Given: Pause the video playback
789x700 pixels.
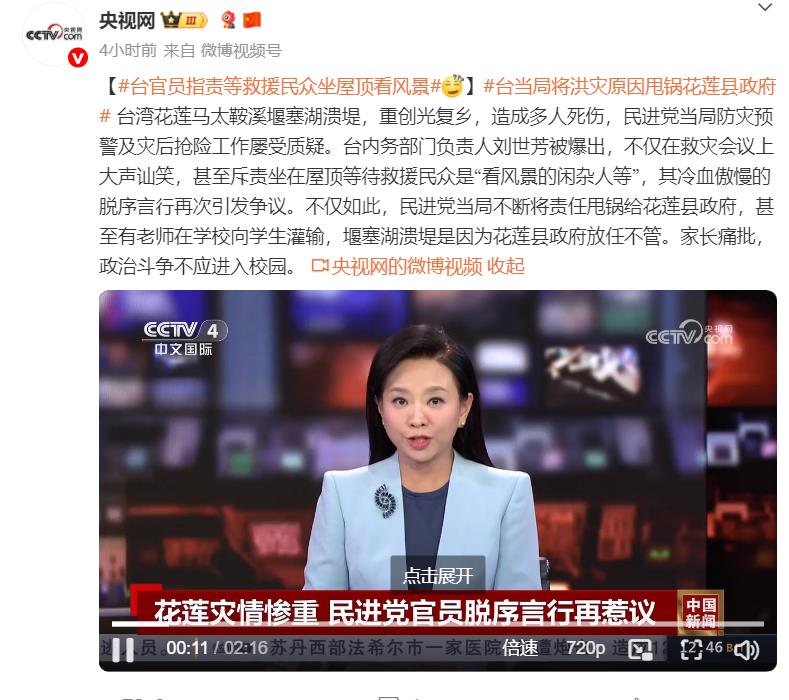Looking at the screenshot, I should (123, 650).
